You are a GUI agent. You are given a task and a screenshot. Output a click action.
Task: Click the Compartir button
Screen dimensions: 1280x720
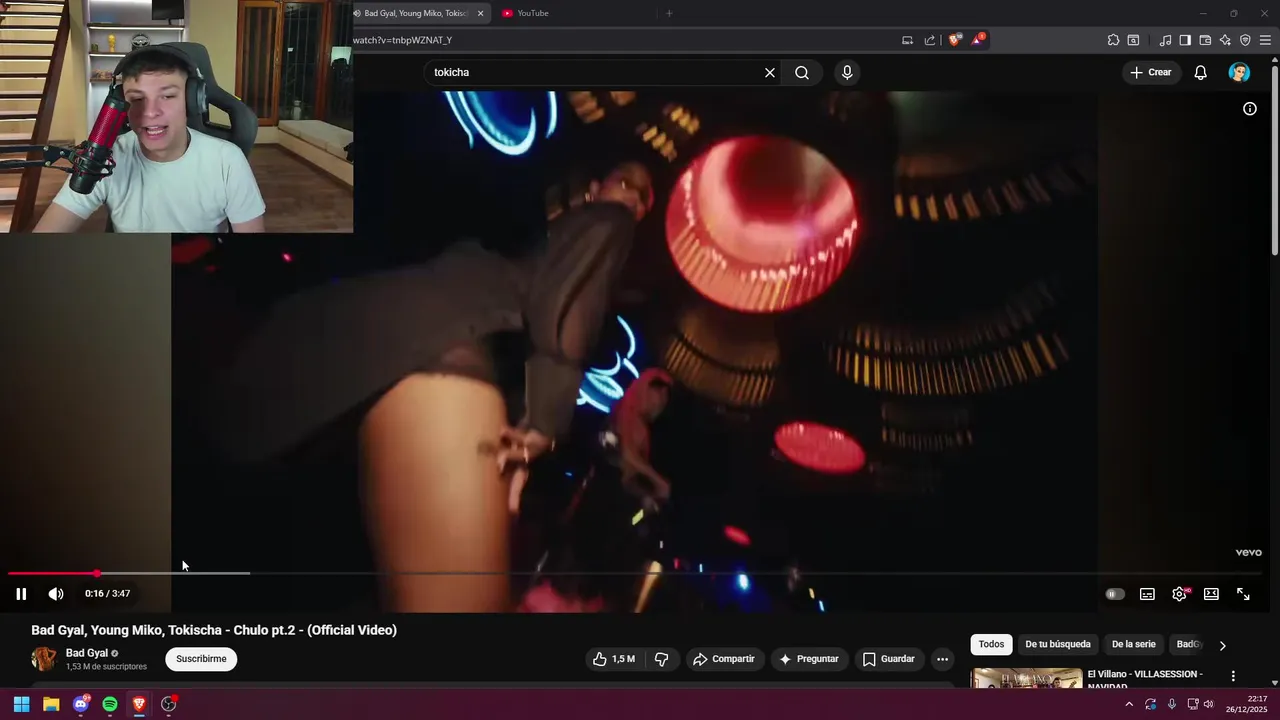[724, 659]
